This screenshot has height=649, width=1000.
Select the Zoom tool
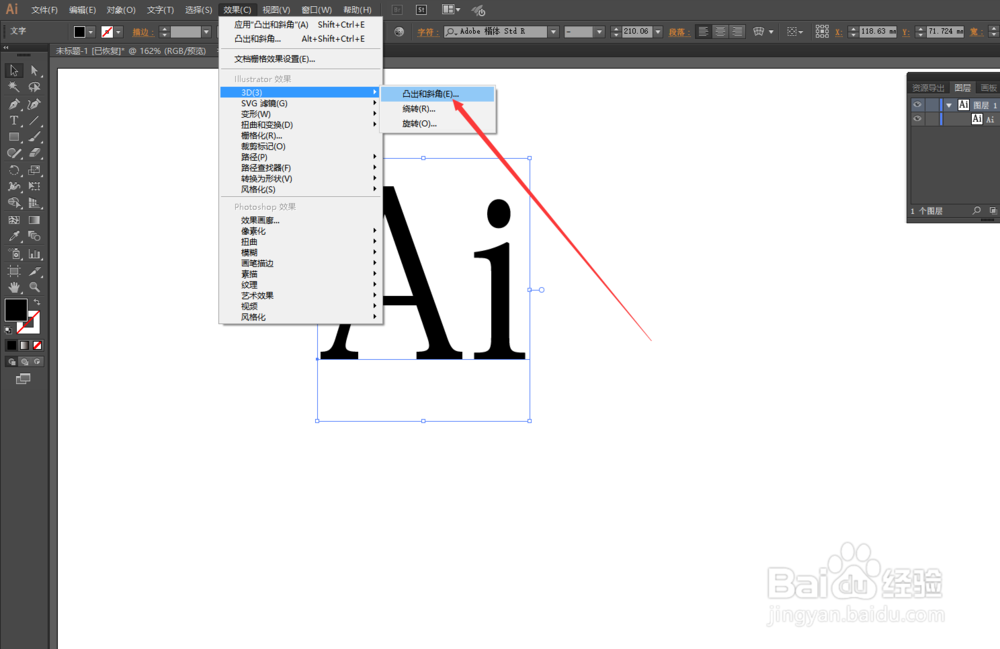click(34, 288)
